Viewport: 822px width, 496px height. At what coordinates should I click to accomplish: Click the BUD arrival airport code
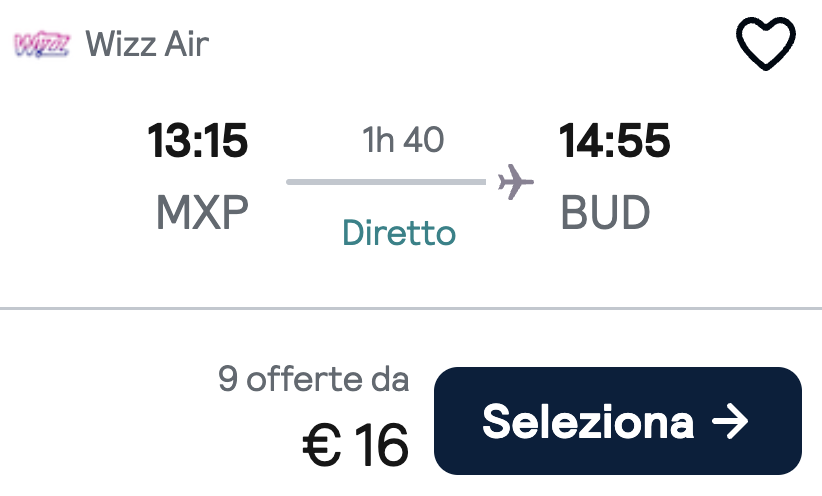[605, 212]
